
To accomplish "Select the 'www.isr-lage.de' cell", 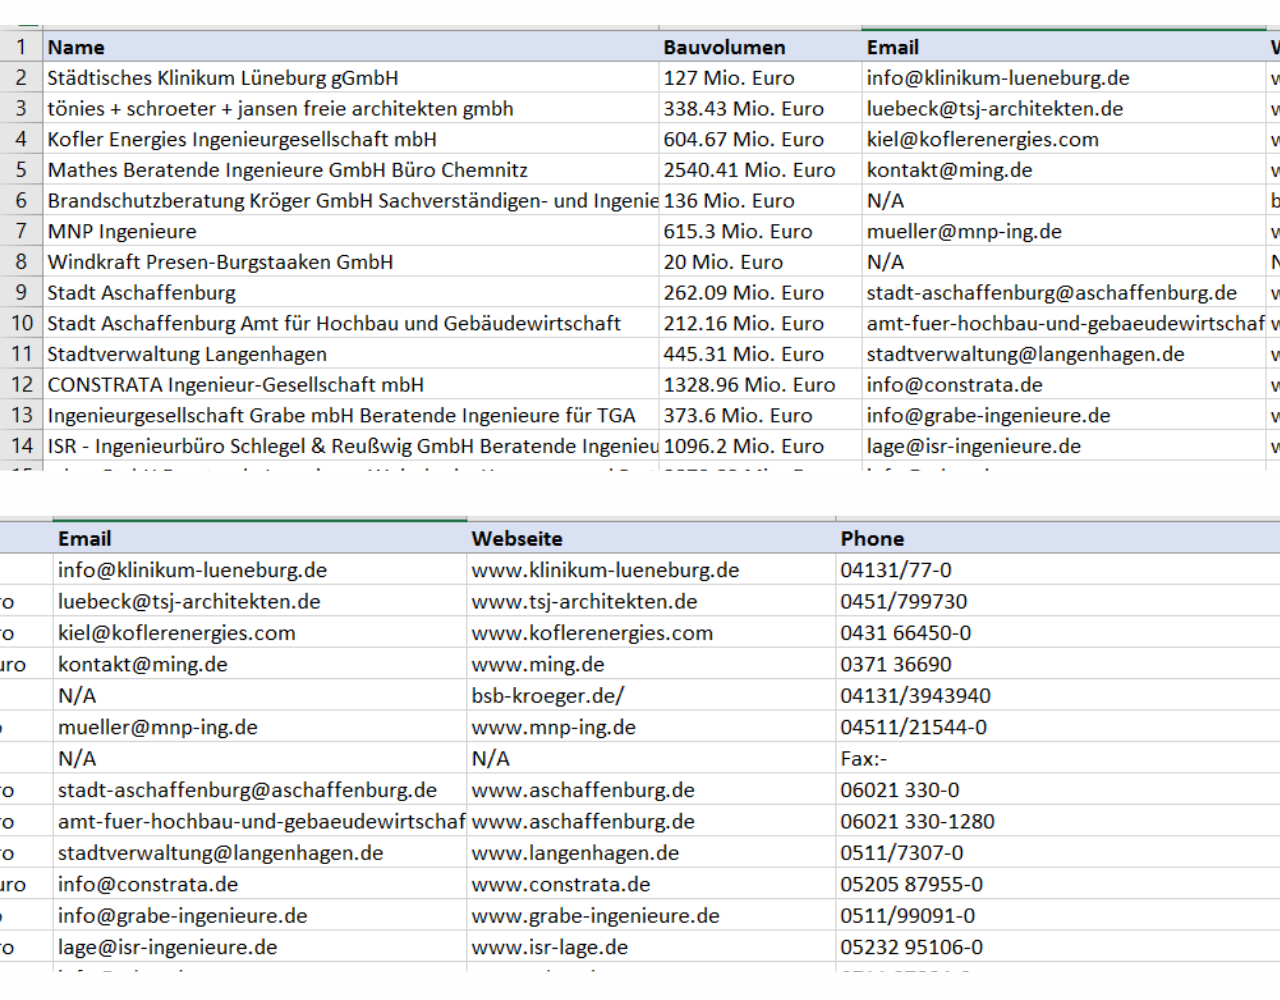I will [x=651, y=947].
